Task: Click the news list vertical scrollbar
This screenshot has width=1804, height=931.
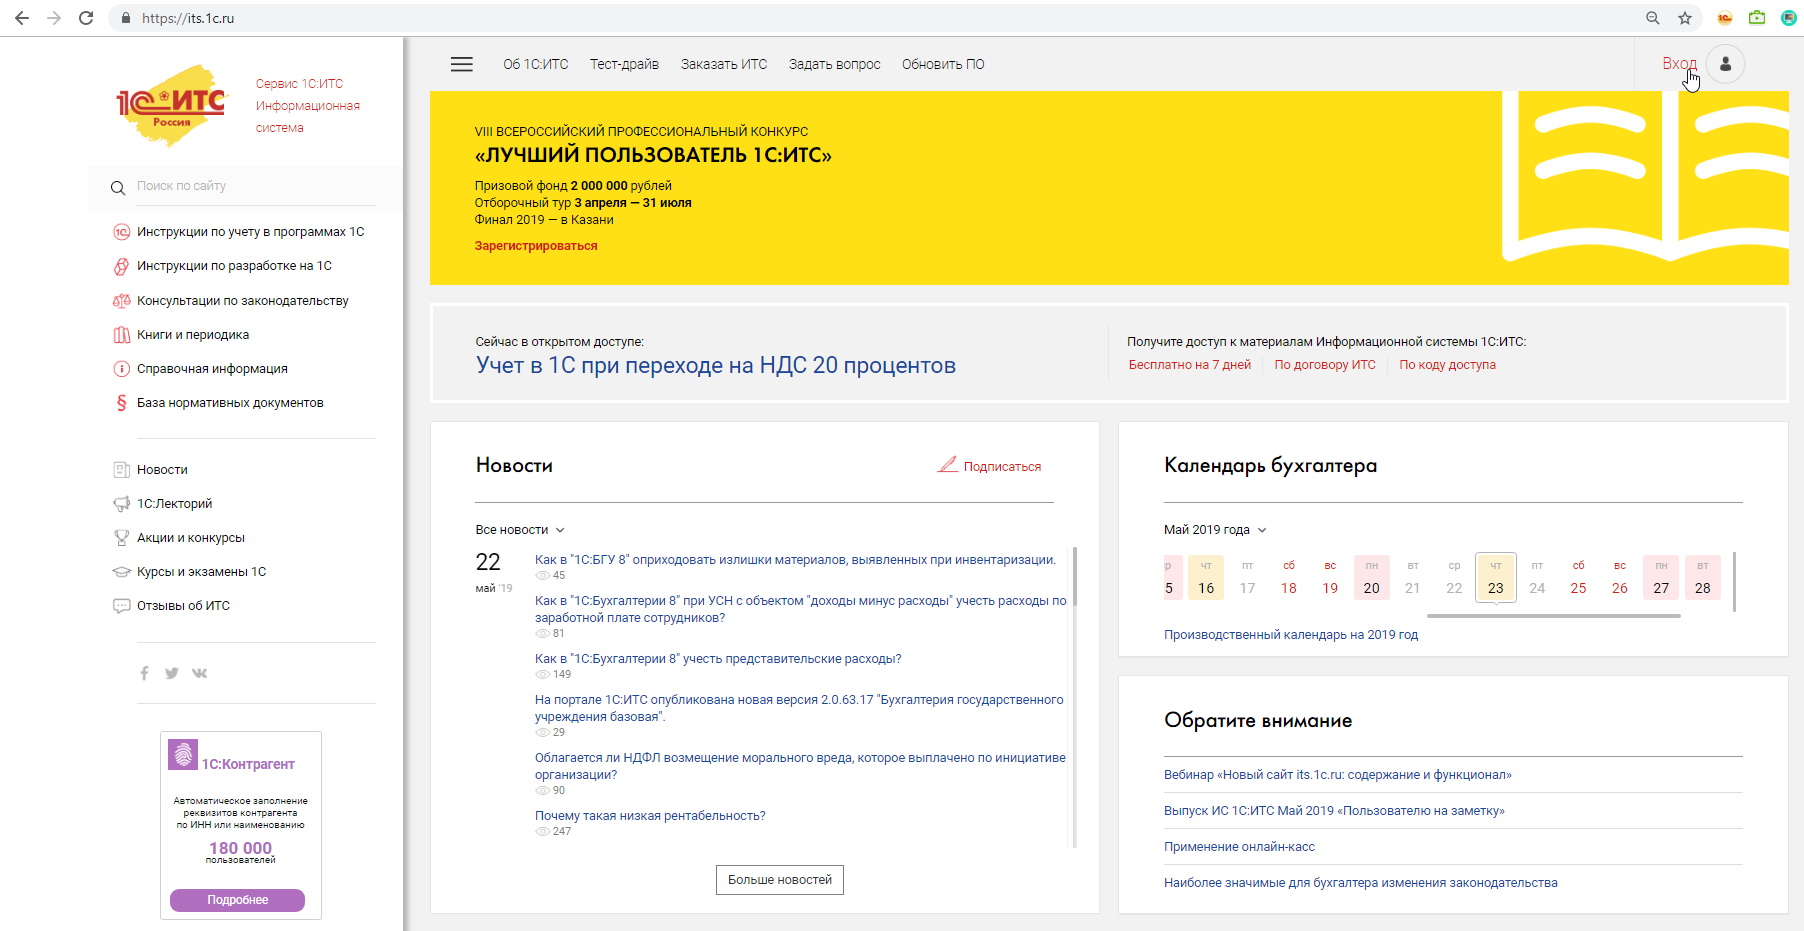Action: pyautogui.click(x=1075, y=575)
